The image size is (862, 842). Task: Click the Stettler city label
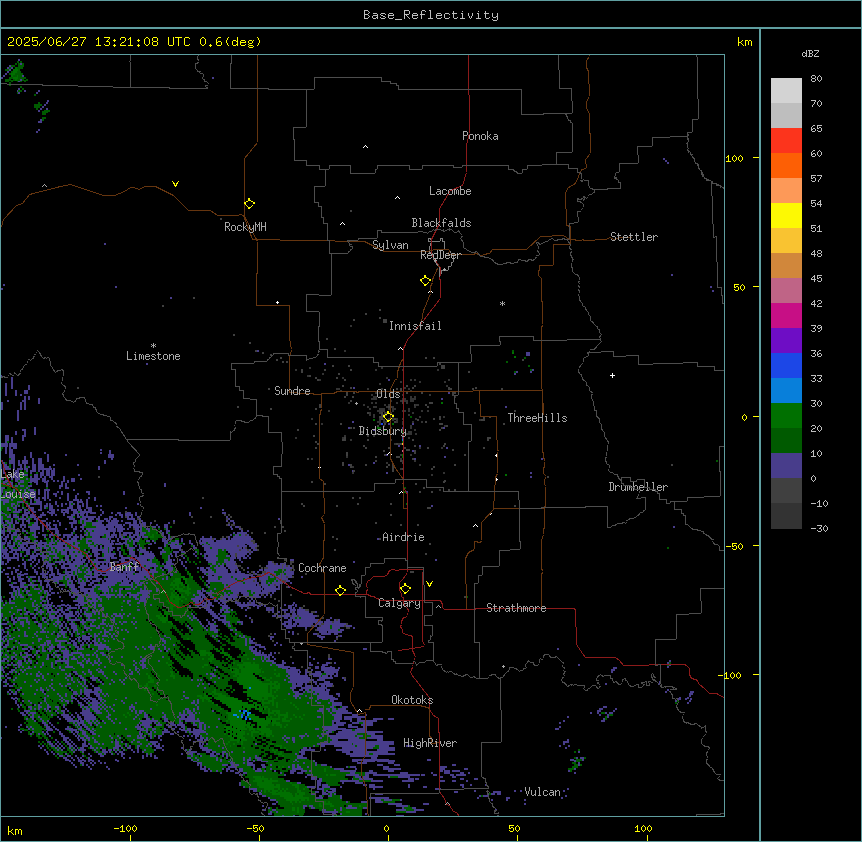coord(634,237)
